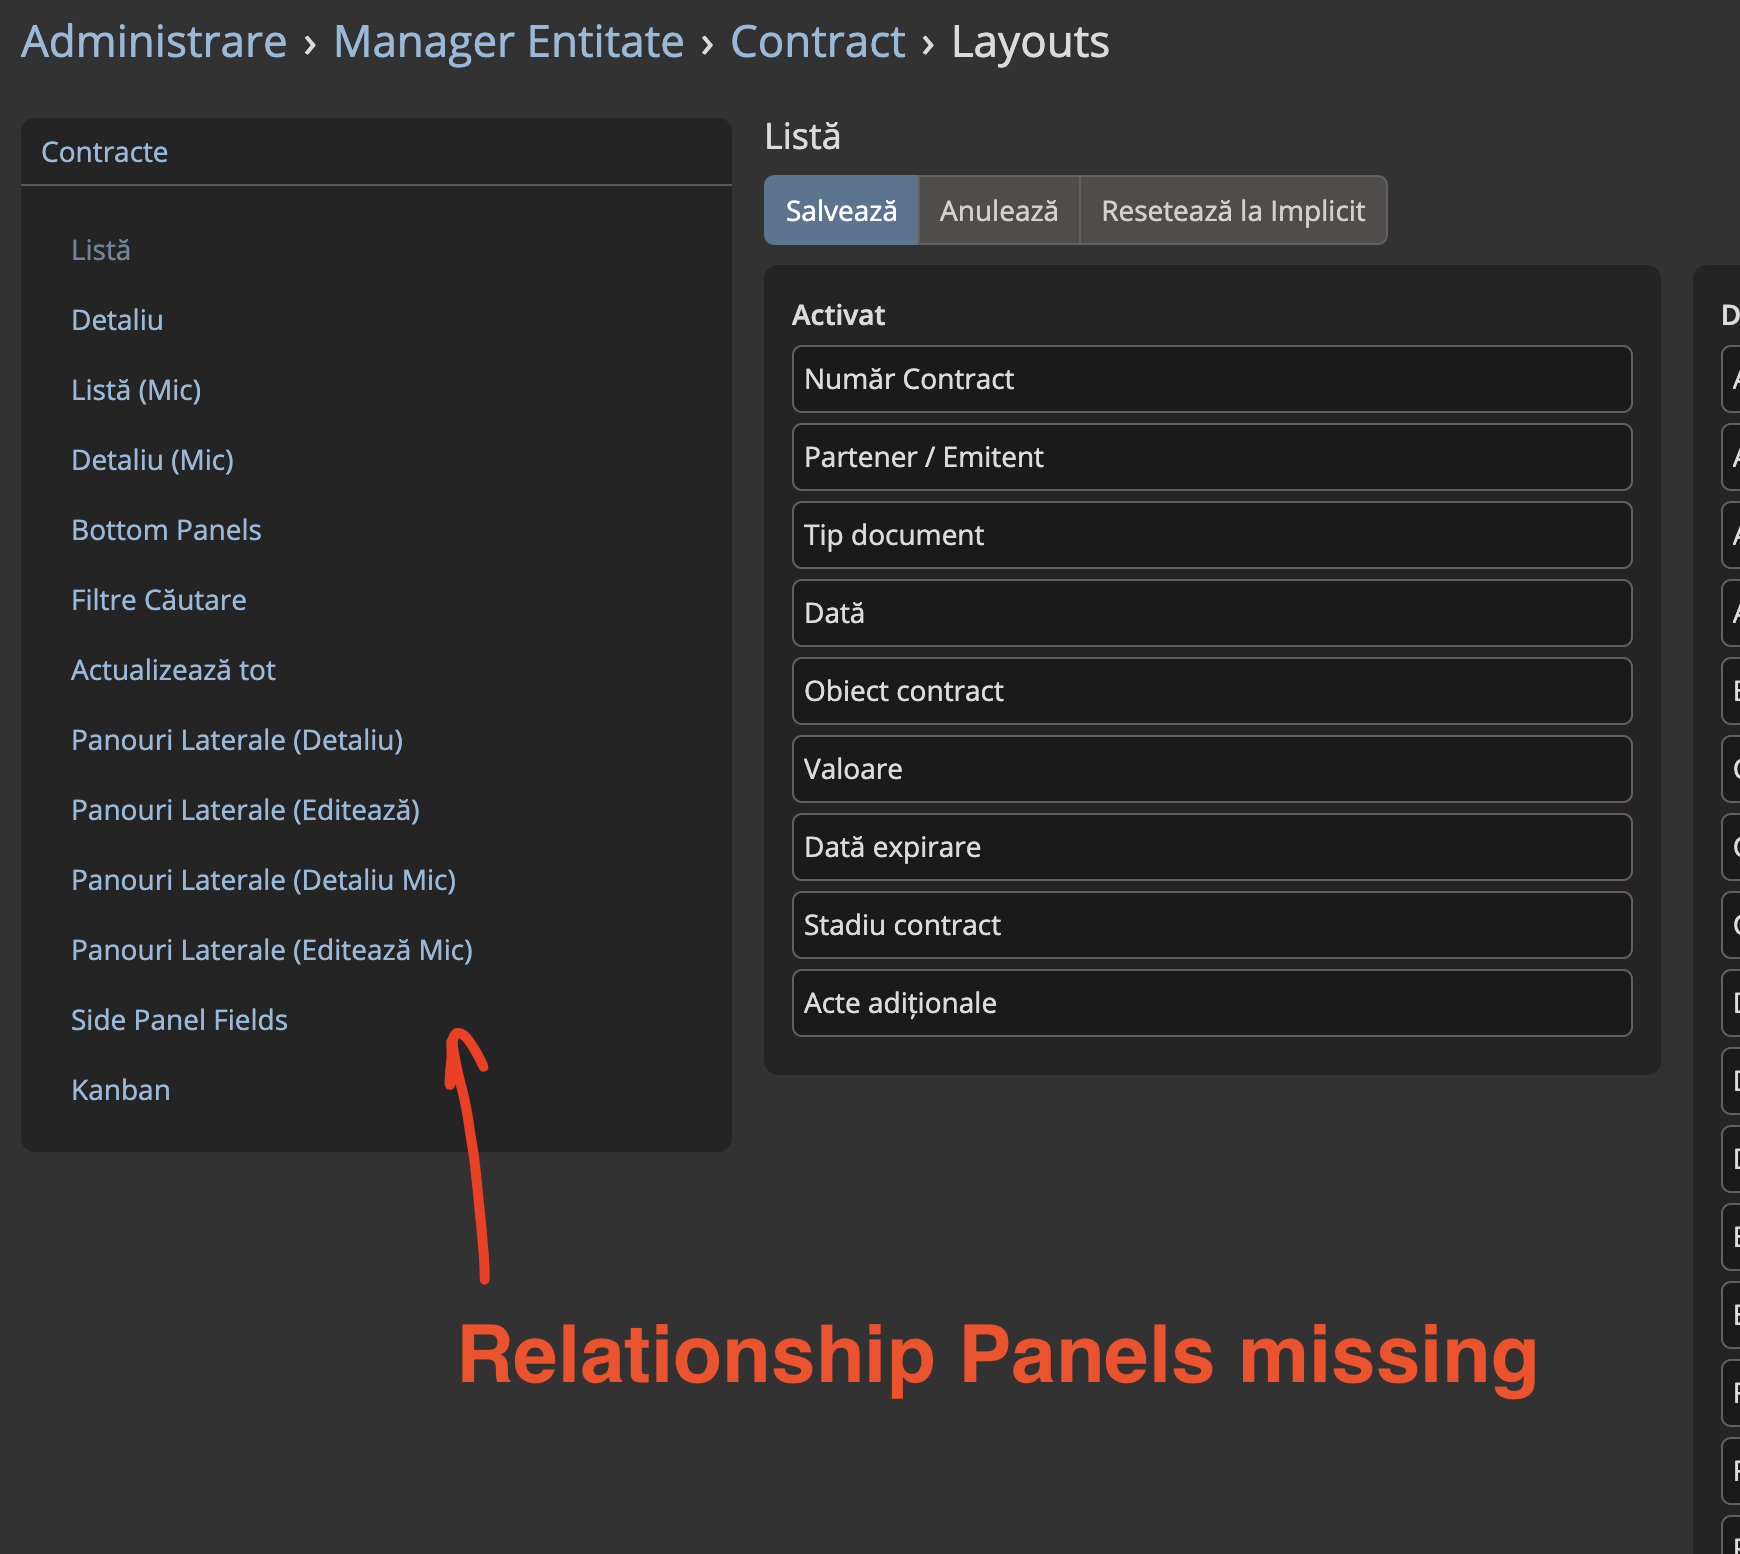This screenshot has width=1740, height=1554.
Task: Open the Detaliu layout
Action: [x=117, y=320]
